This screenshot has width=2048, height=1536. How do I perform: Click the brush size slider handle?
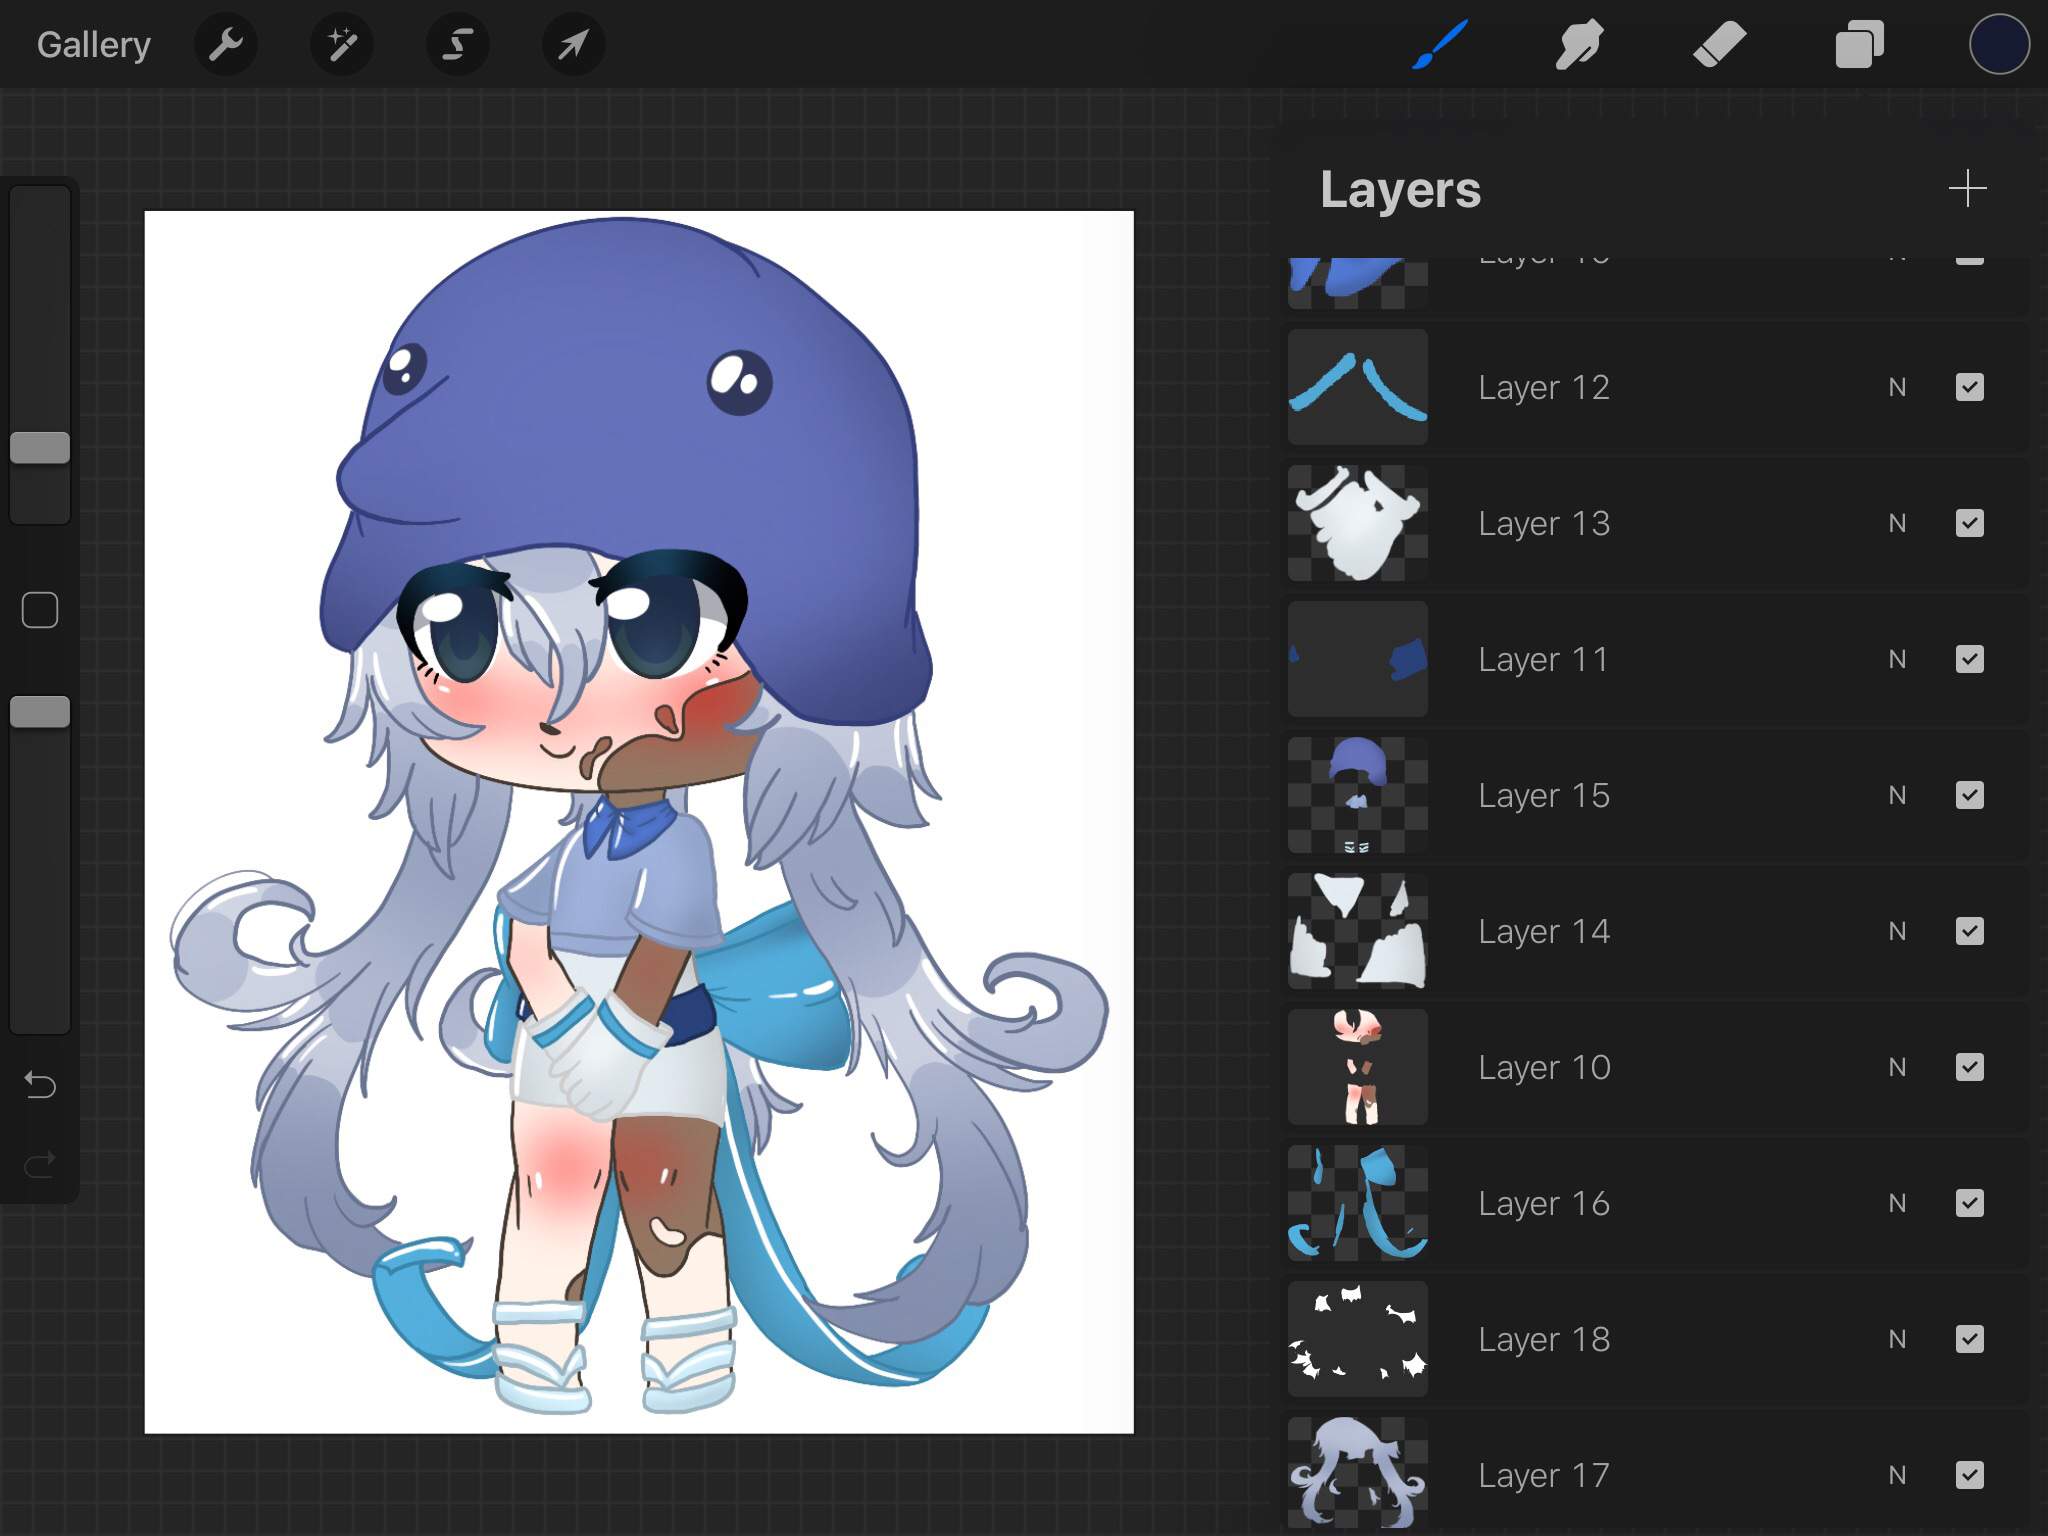coord(40,447)
